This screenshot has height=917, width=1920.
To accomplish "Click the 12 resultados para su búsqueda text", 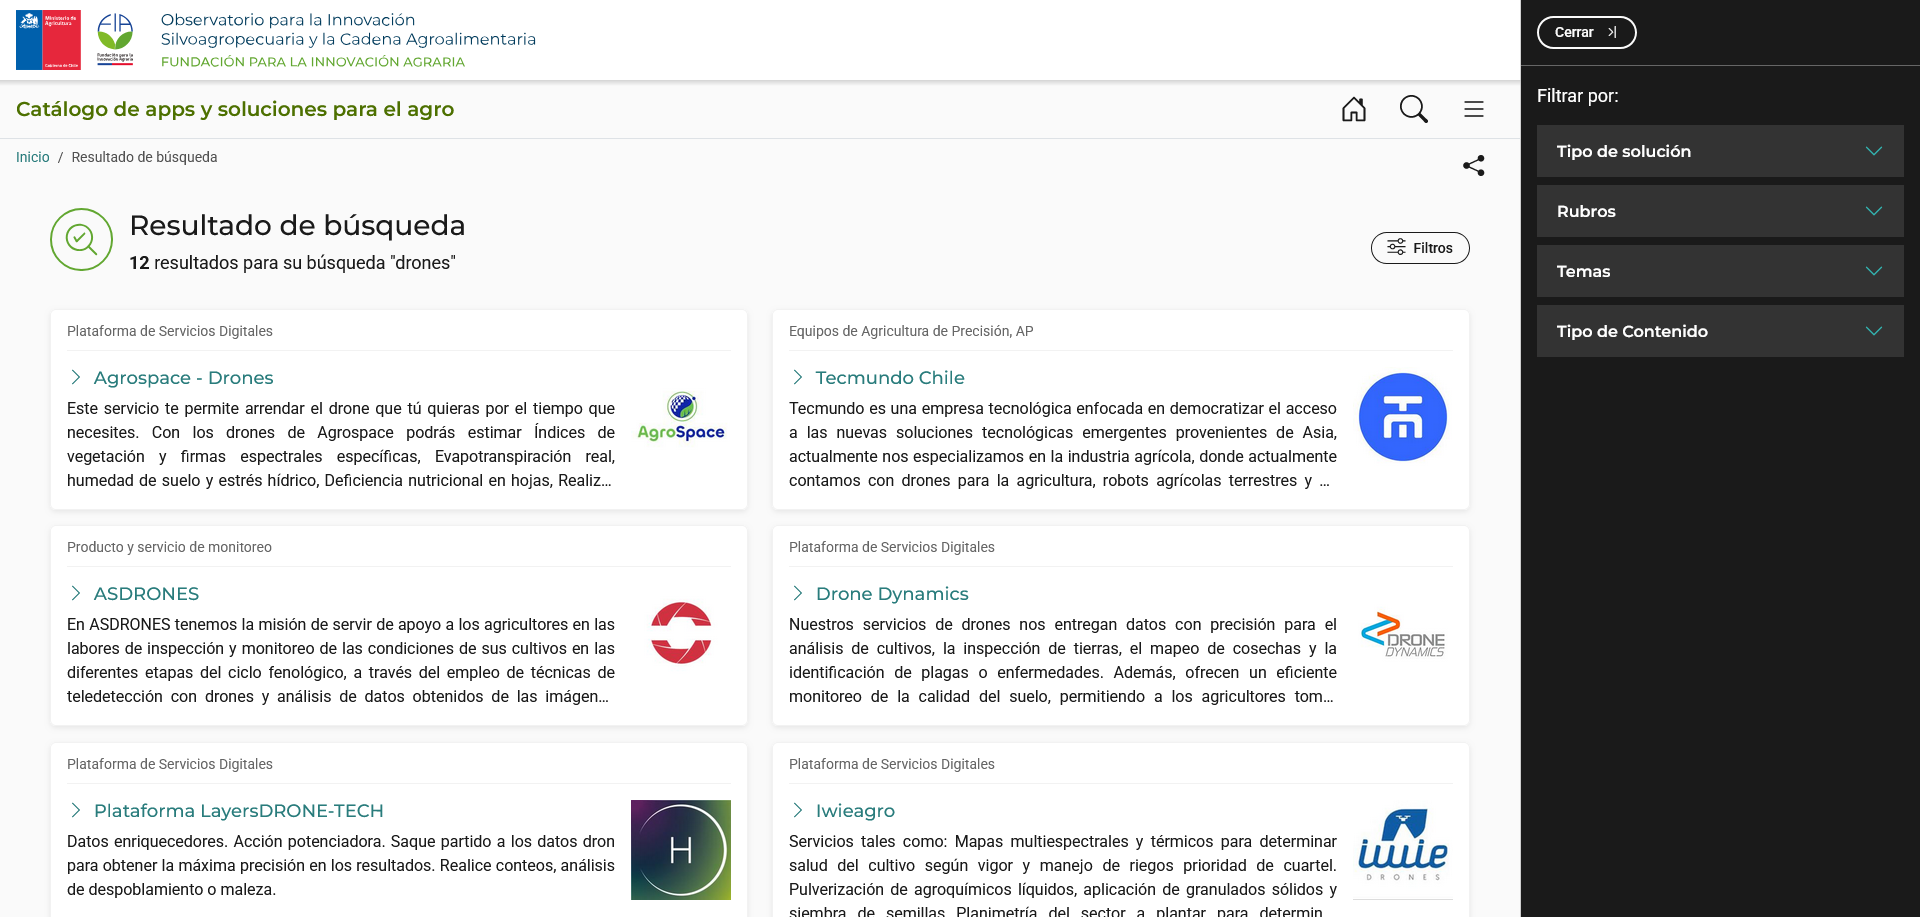I will [292, 263].
